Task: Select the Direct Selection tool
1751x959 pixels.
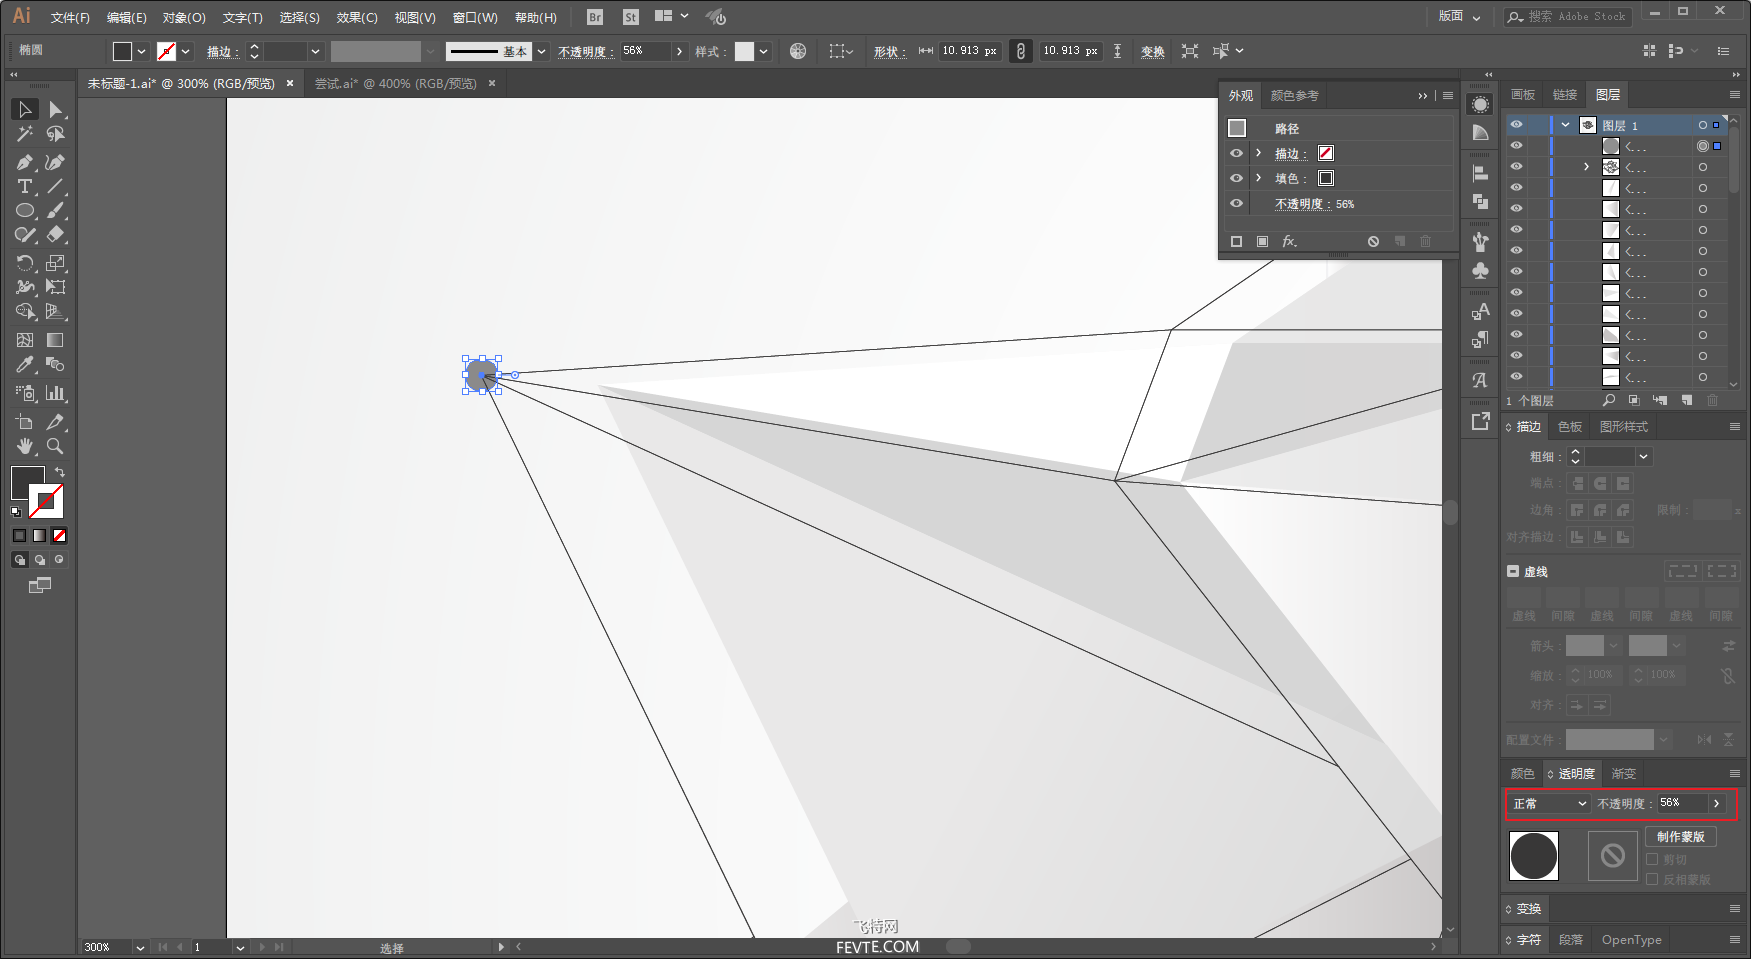Action: tap(56, 109)
